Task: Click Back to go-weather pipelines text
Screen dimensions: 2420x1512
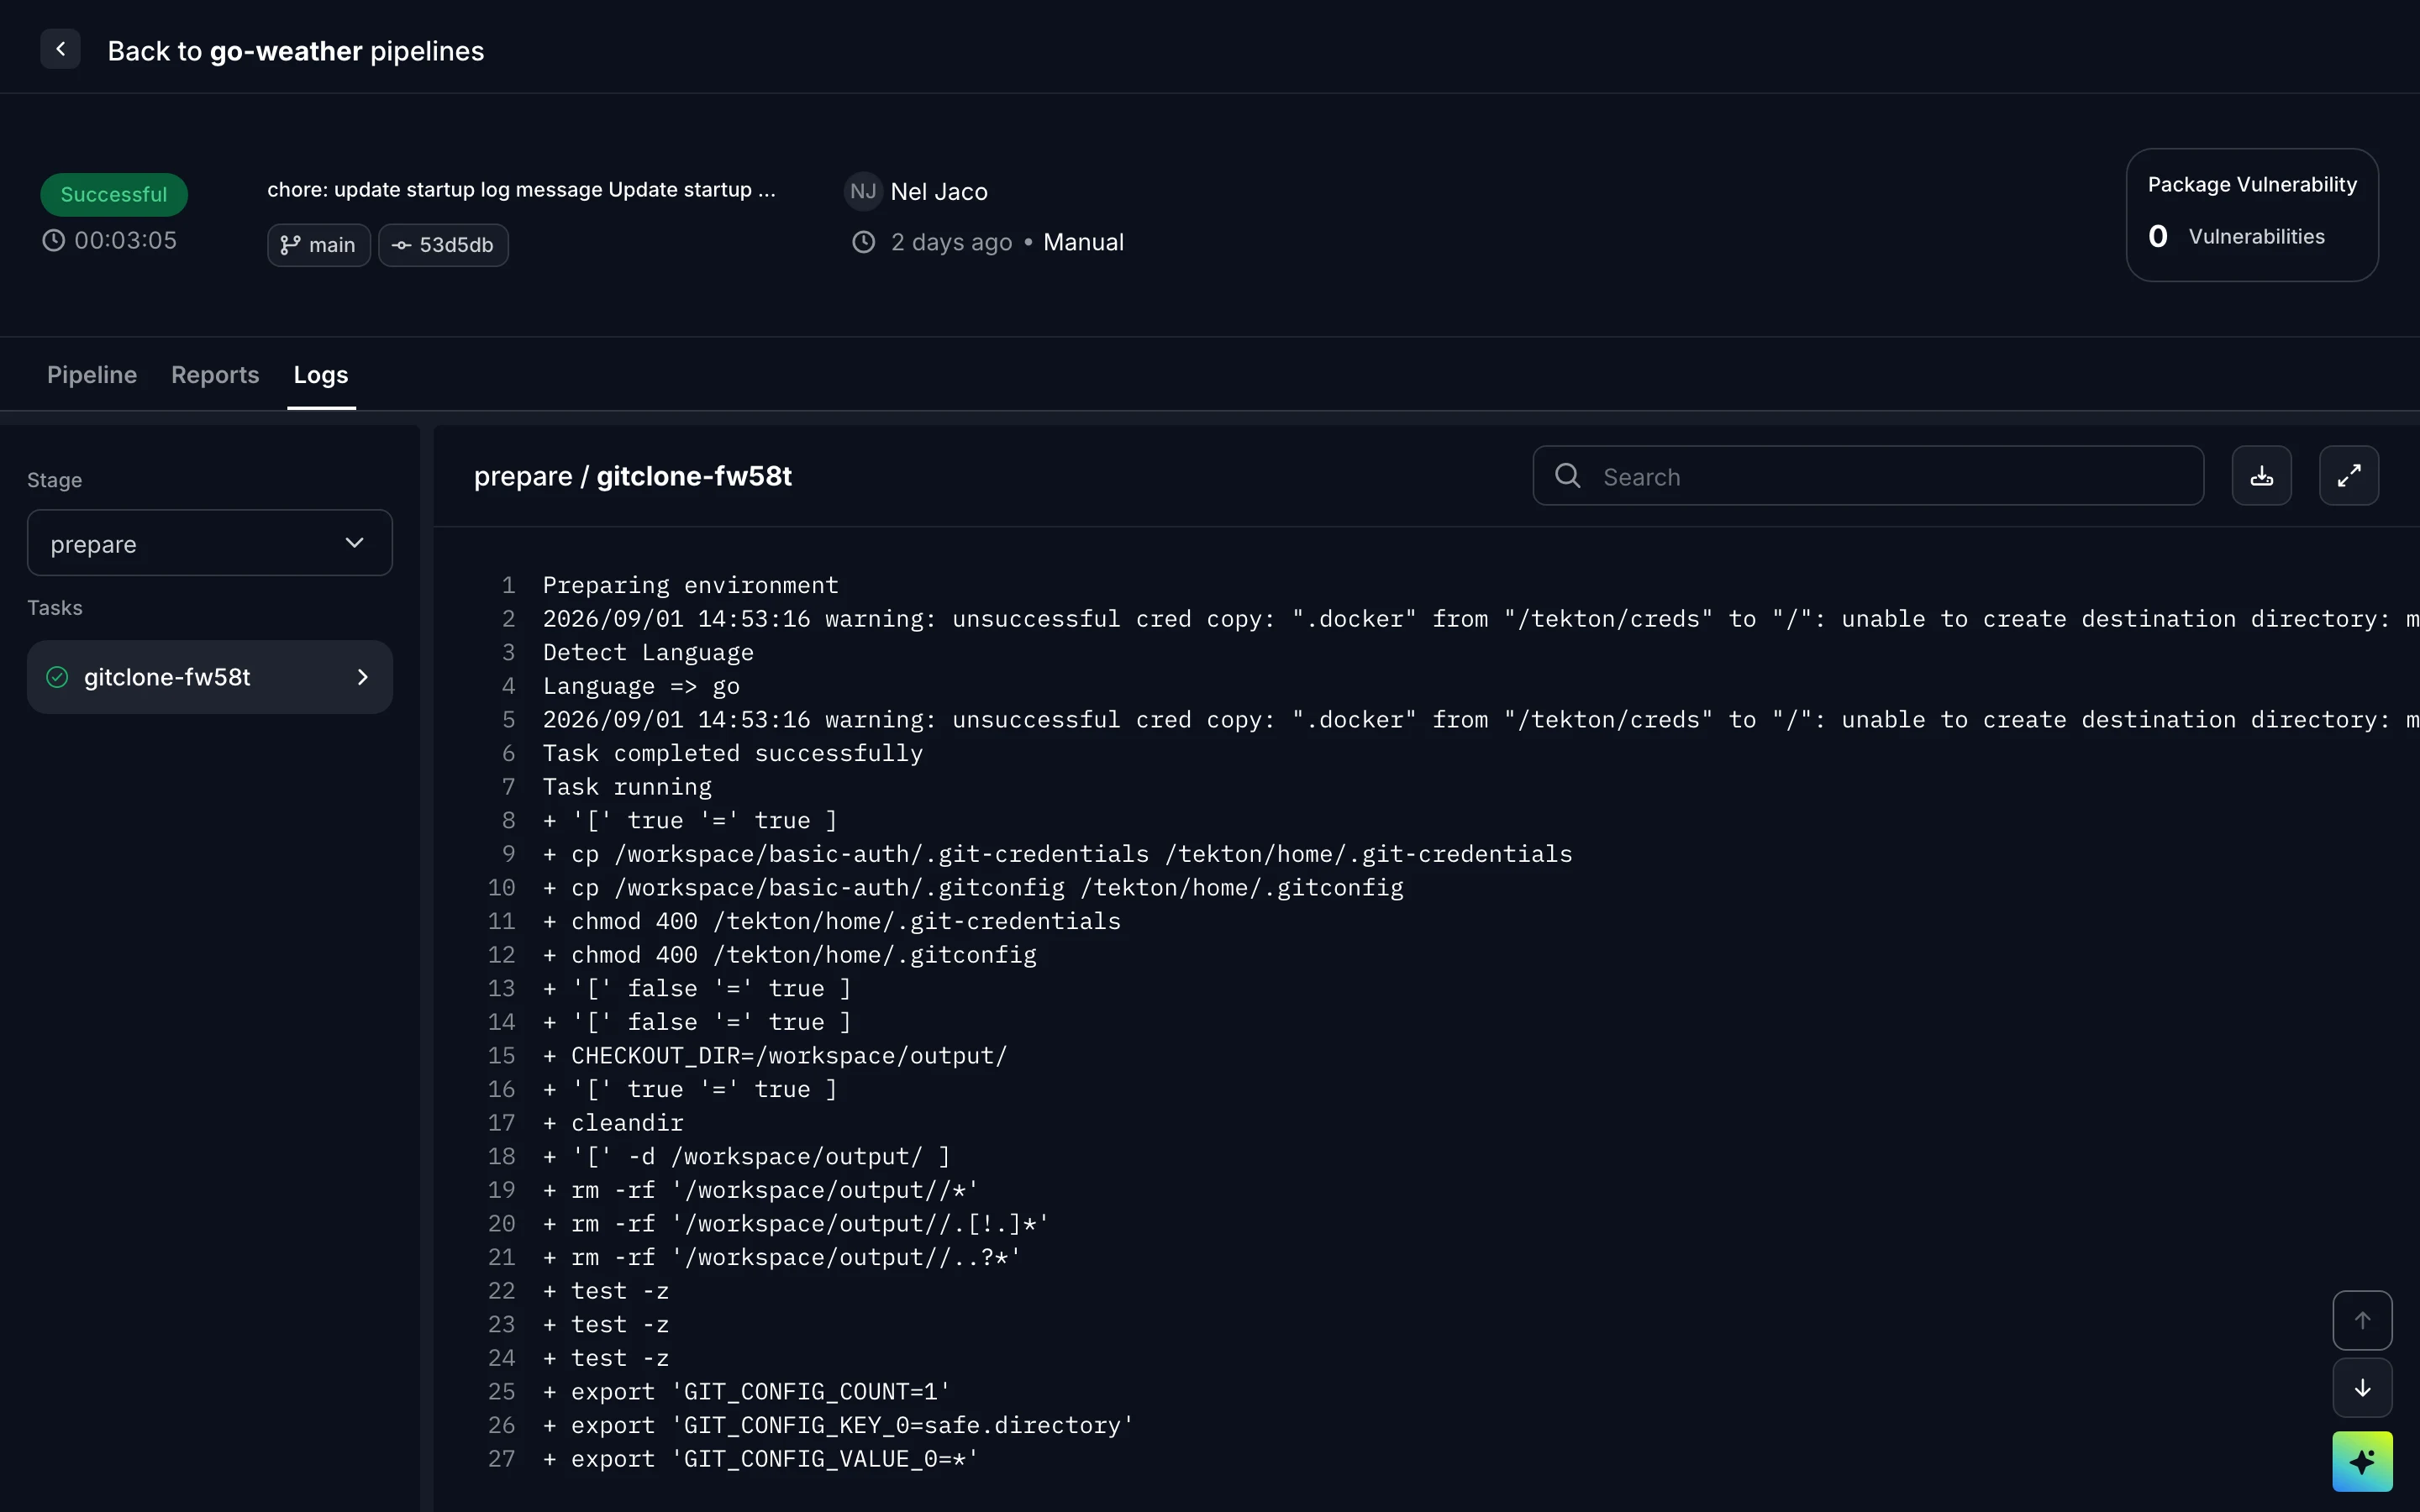Action: pyautogui.click(x=296, y=51)
